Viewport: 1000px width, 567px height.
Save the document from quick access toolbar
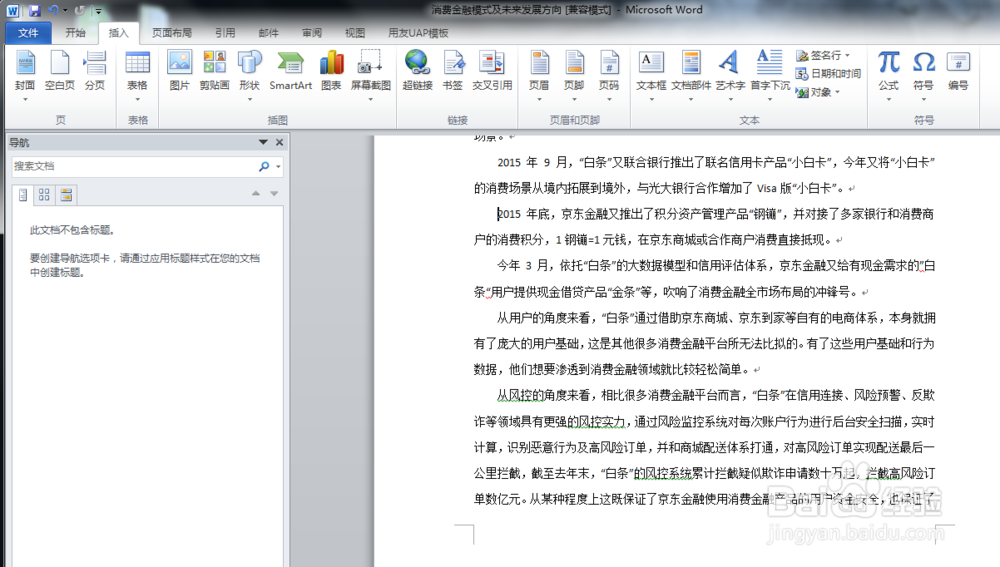[34, 10]
